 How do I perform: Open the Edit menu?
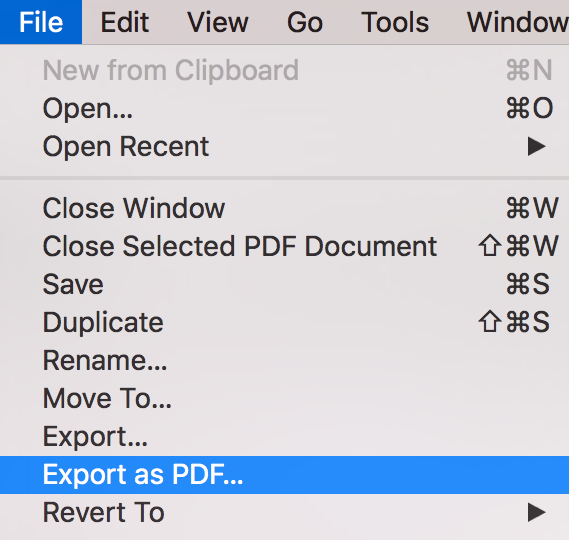(x=124, y=22)
